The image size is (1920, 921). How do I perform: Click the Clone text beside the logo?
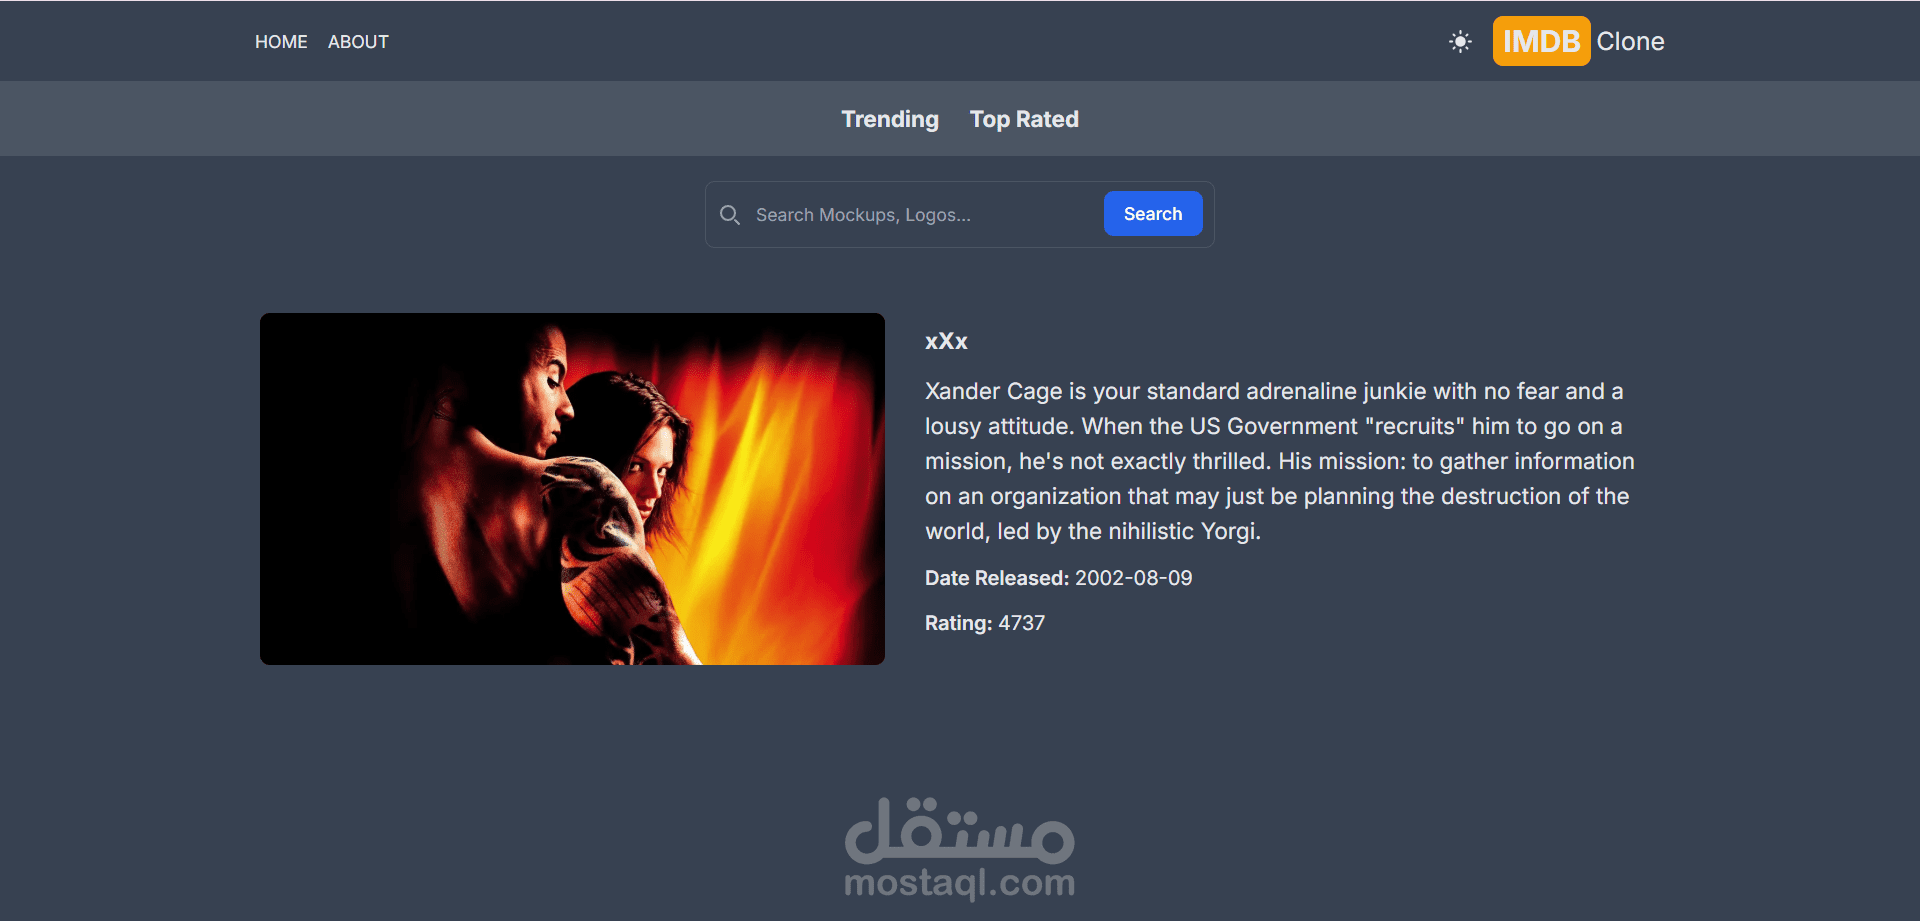(x=1630, y=41)
